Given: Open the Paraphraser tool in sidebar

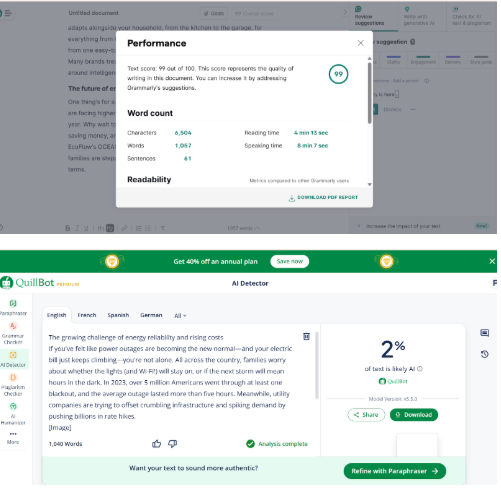Looking at the screenshot, I should point(13,307).
